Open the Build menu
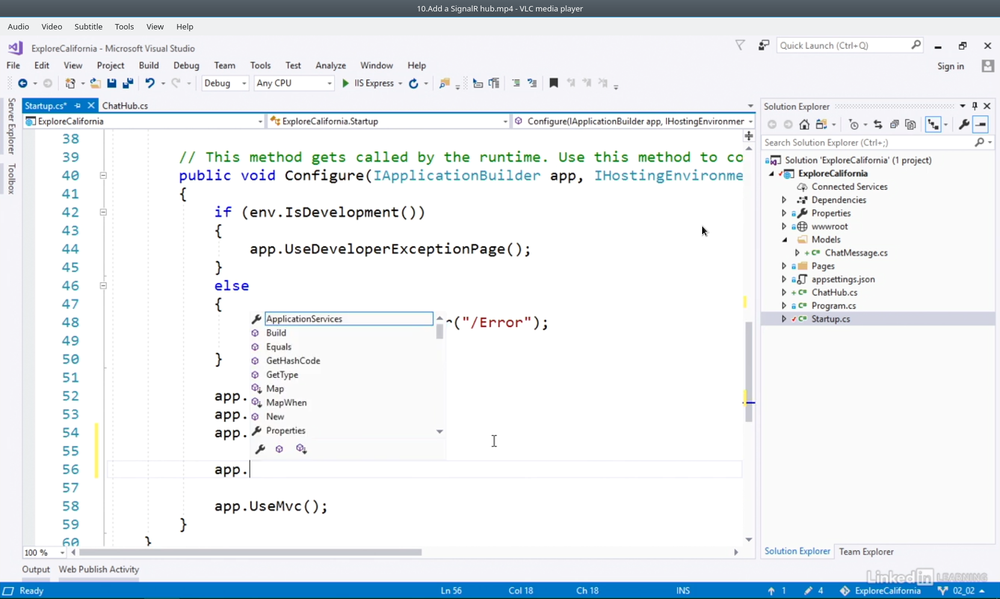This screenshot has height=599, width=1000. pos(149,66)
